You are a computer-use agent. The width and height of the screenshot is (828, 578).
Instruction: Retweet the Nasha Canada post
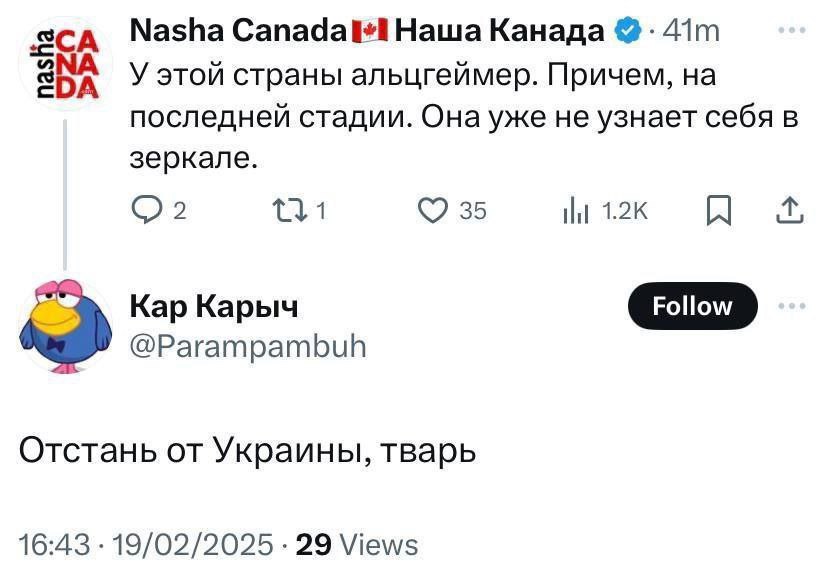[x=290, y=210]
